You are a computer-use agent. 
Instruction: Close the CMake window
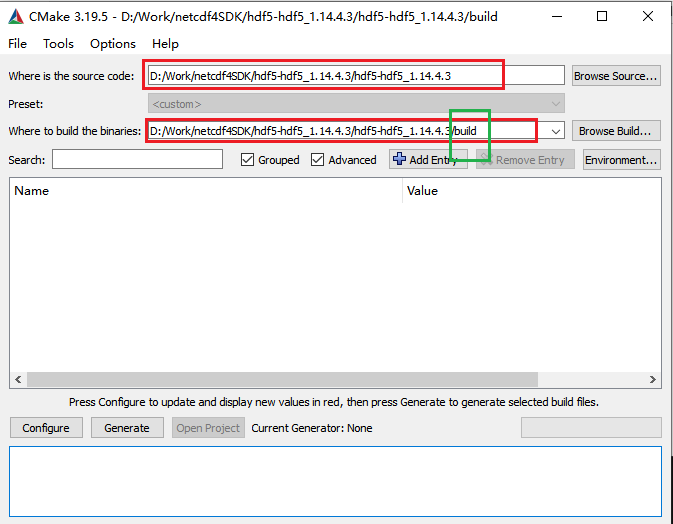(648, 16)
